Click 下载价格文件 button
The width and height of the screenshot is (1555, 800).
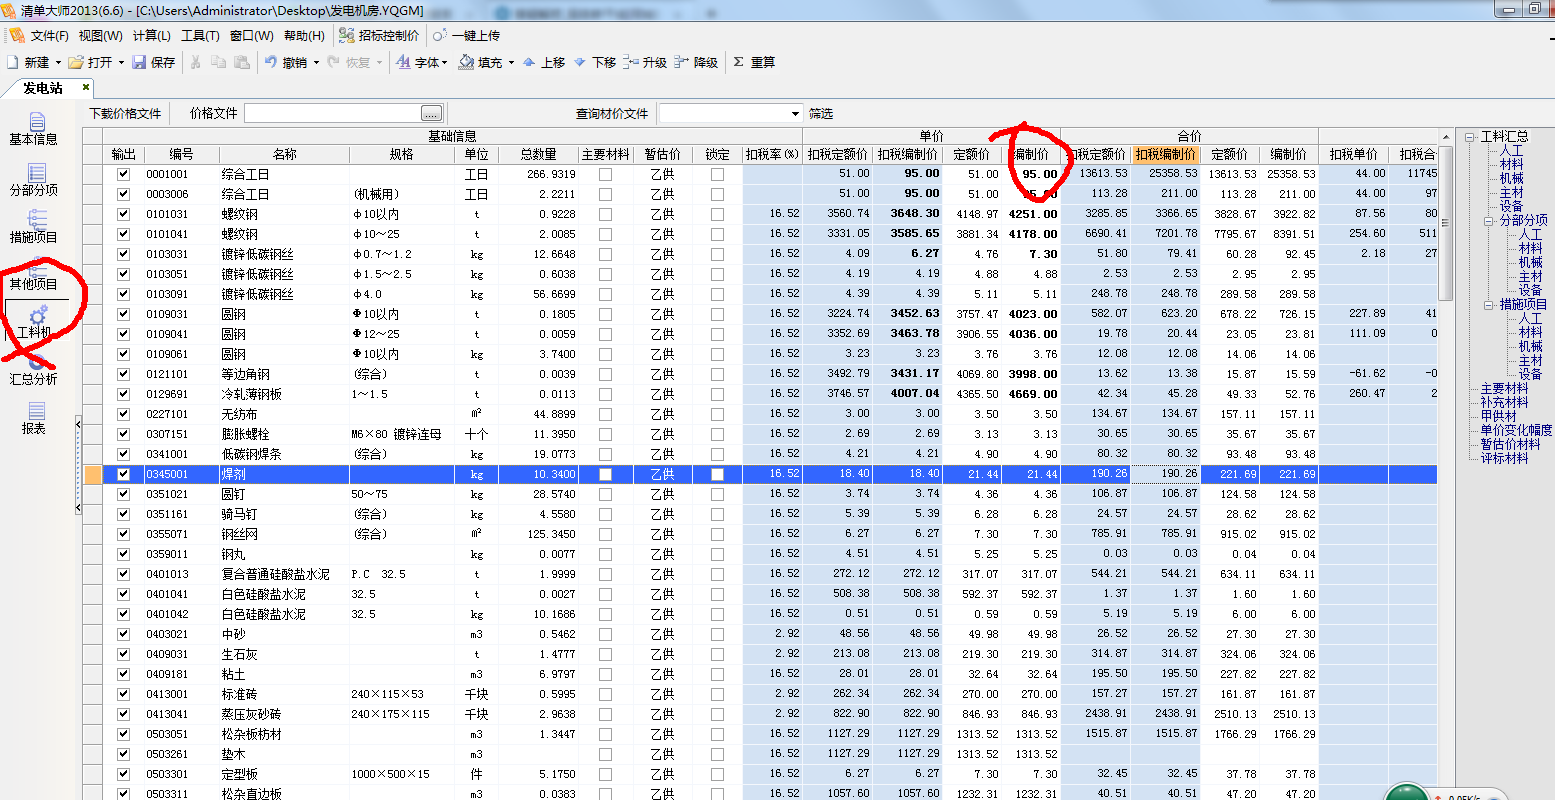coord(125,114)
